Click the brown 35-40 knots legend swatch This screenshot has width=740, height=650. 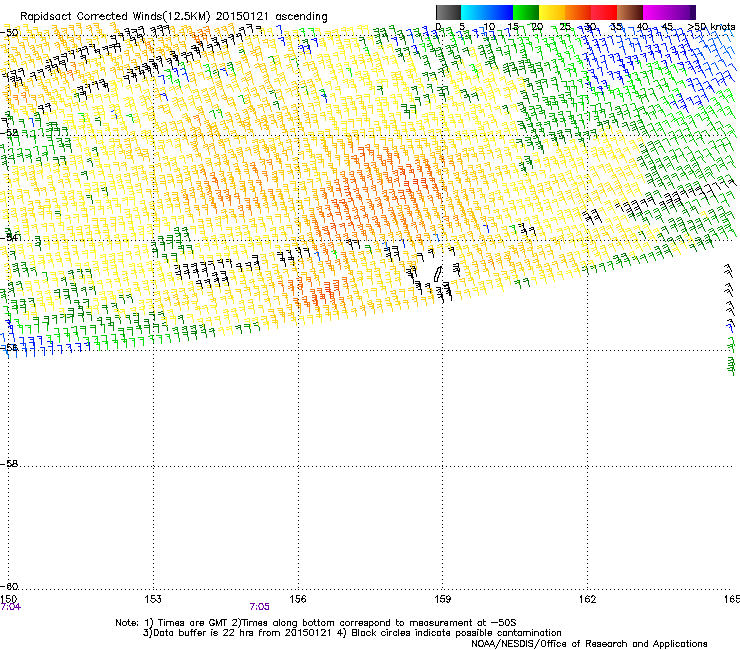pyautogui.click(x=630, y=12)
